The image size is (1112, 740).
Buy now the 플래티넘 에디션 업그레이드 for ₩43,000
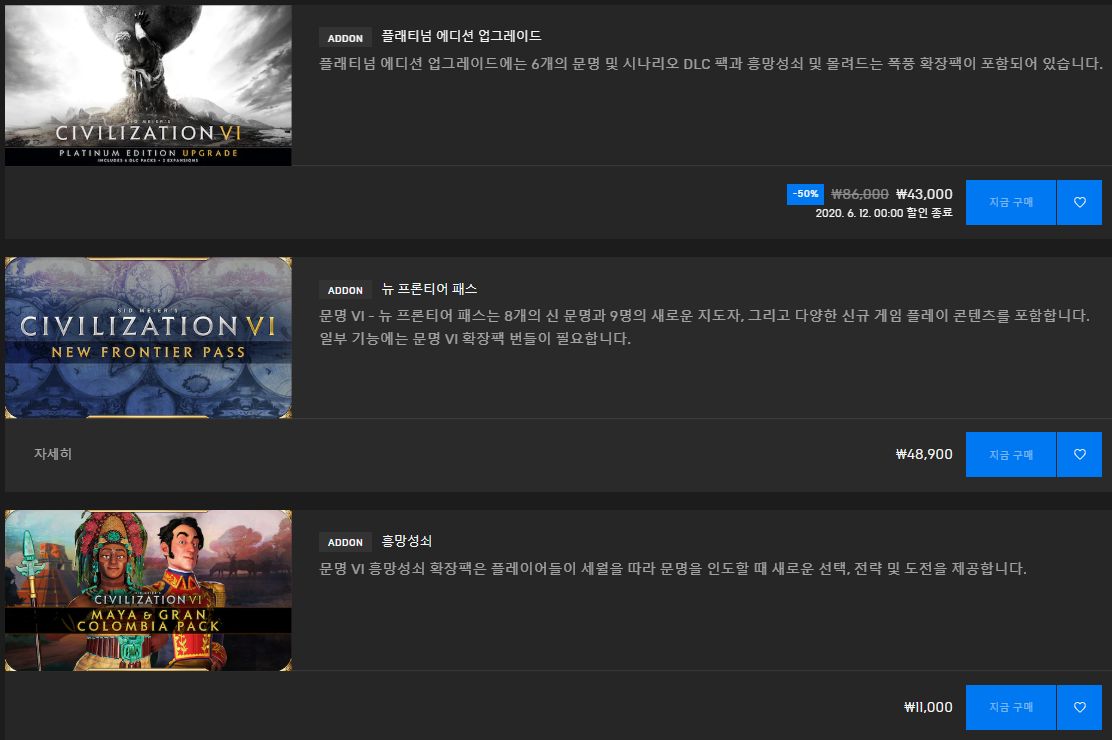pos(1011,202)
